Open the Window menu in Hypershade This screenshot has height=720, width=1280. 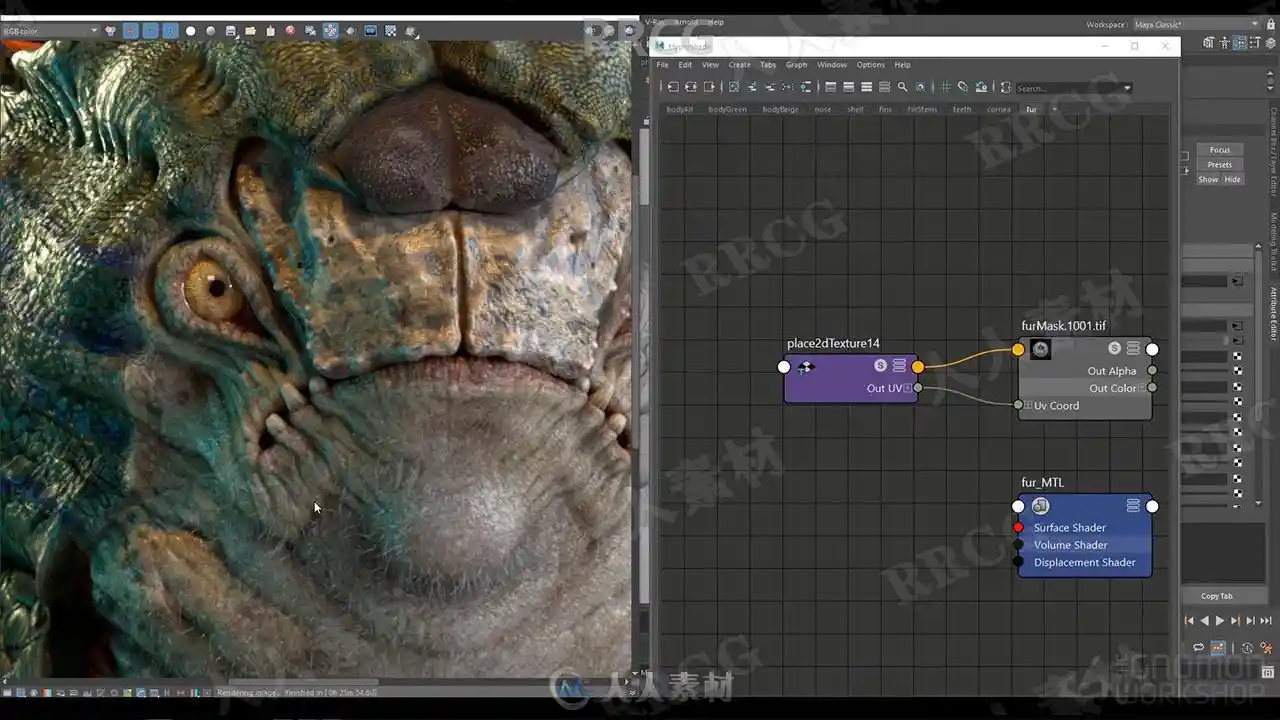(x=832, y=65)
